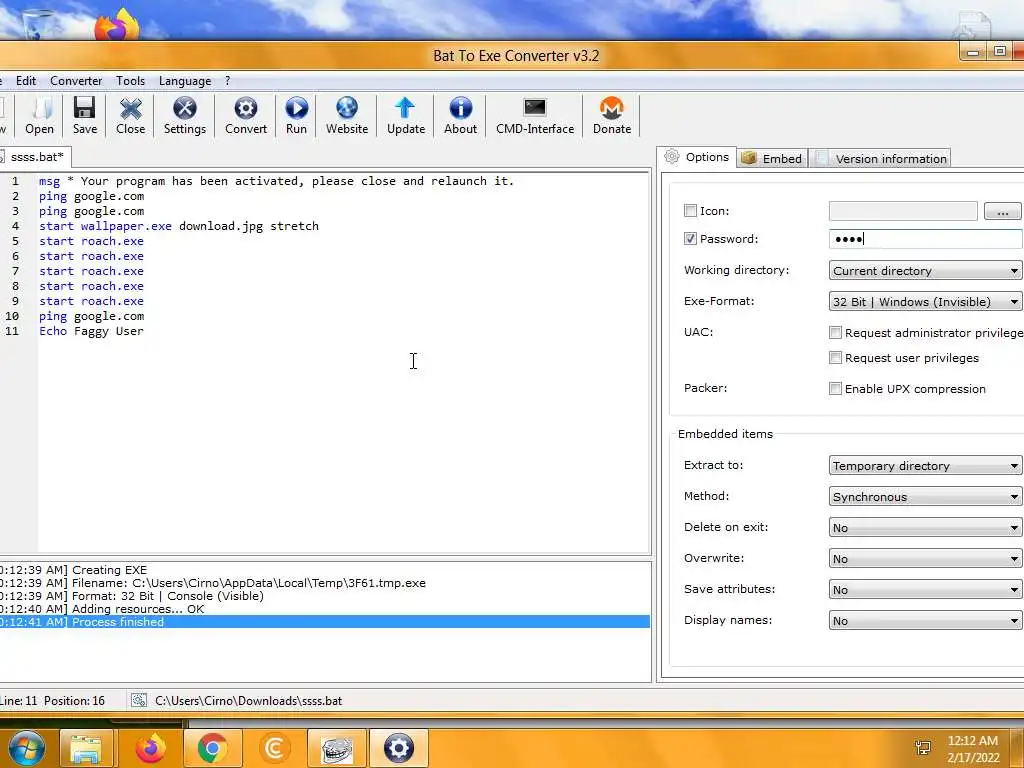Click the network tray icon
Image resolution: width=1024 pixels, height=768 pixels.
click(x=923, y=748)
